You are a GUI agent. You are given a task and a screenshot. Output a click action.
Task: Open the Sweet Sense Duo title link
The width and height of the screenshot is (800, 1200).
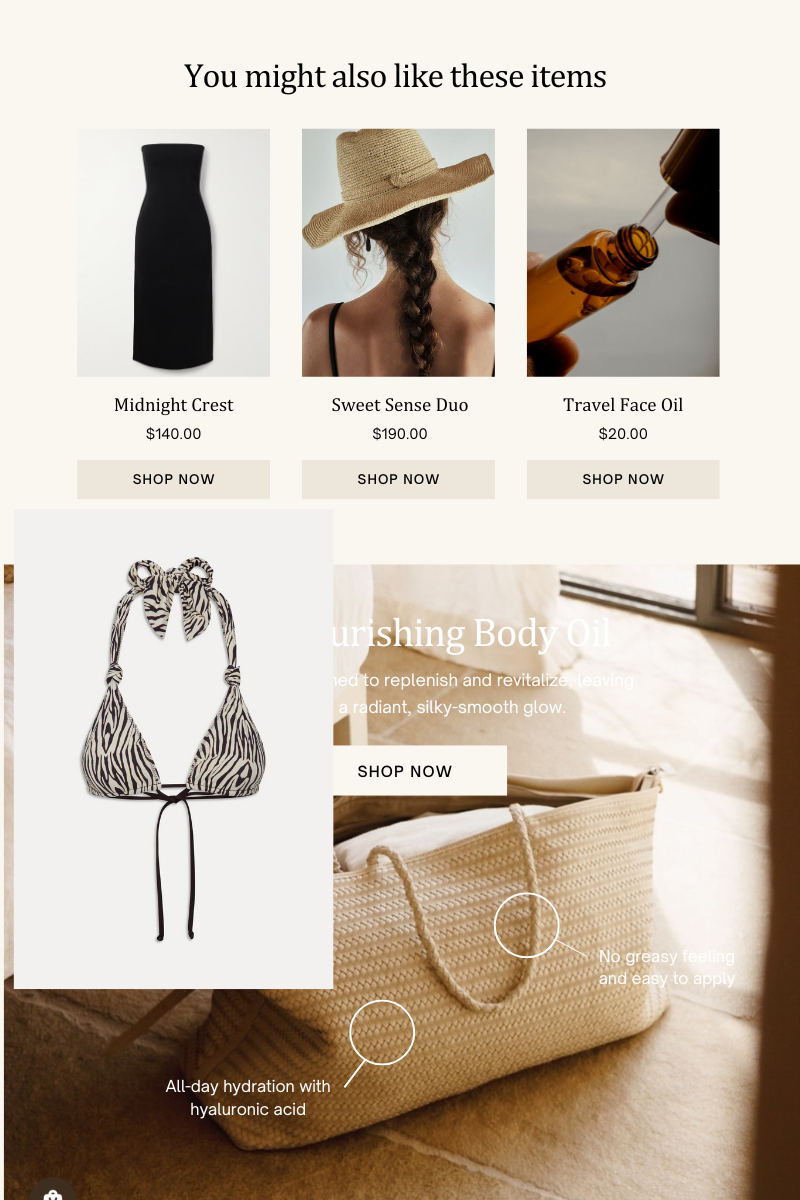pos(399,405)
